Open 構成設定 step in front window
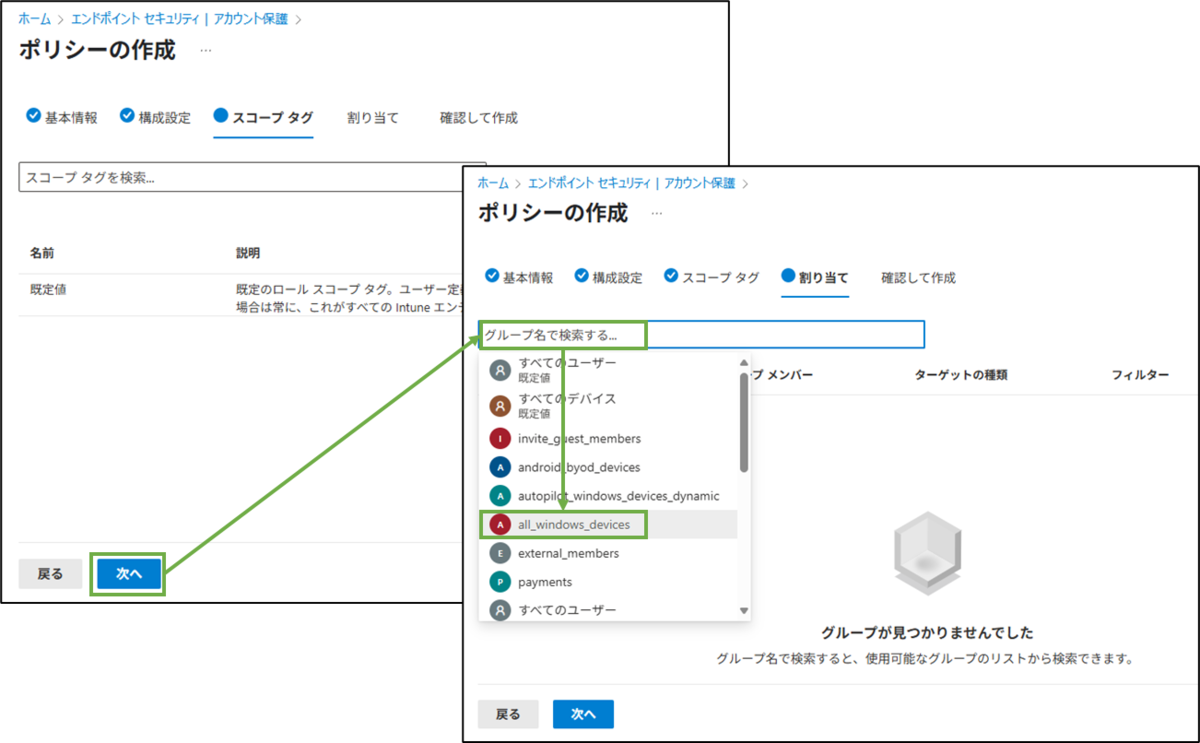Image resolution: width=1200 pixels, height=743 pixels. click(x=607, y=277)
